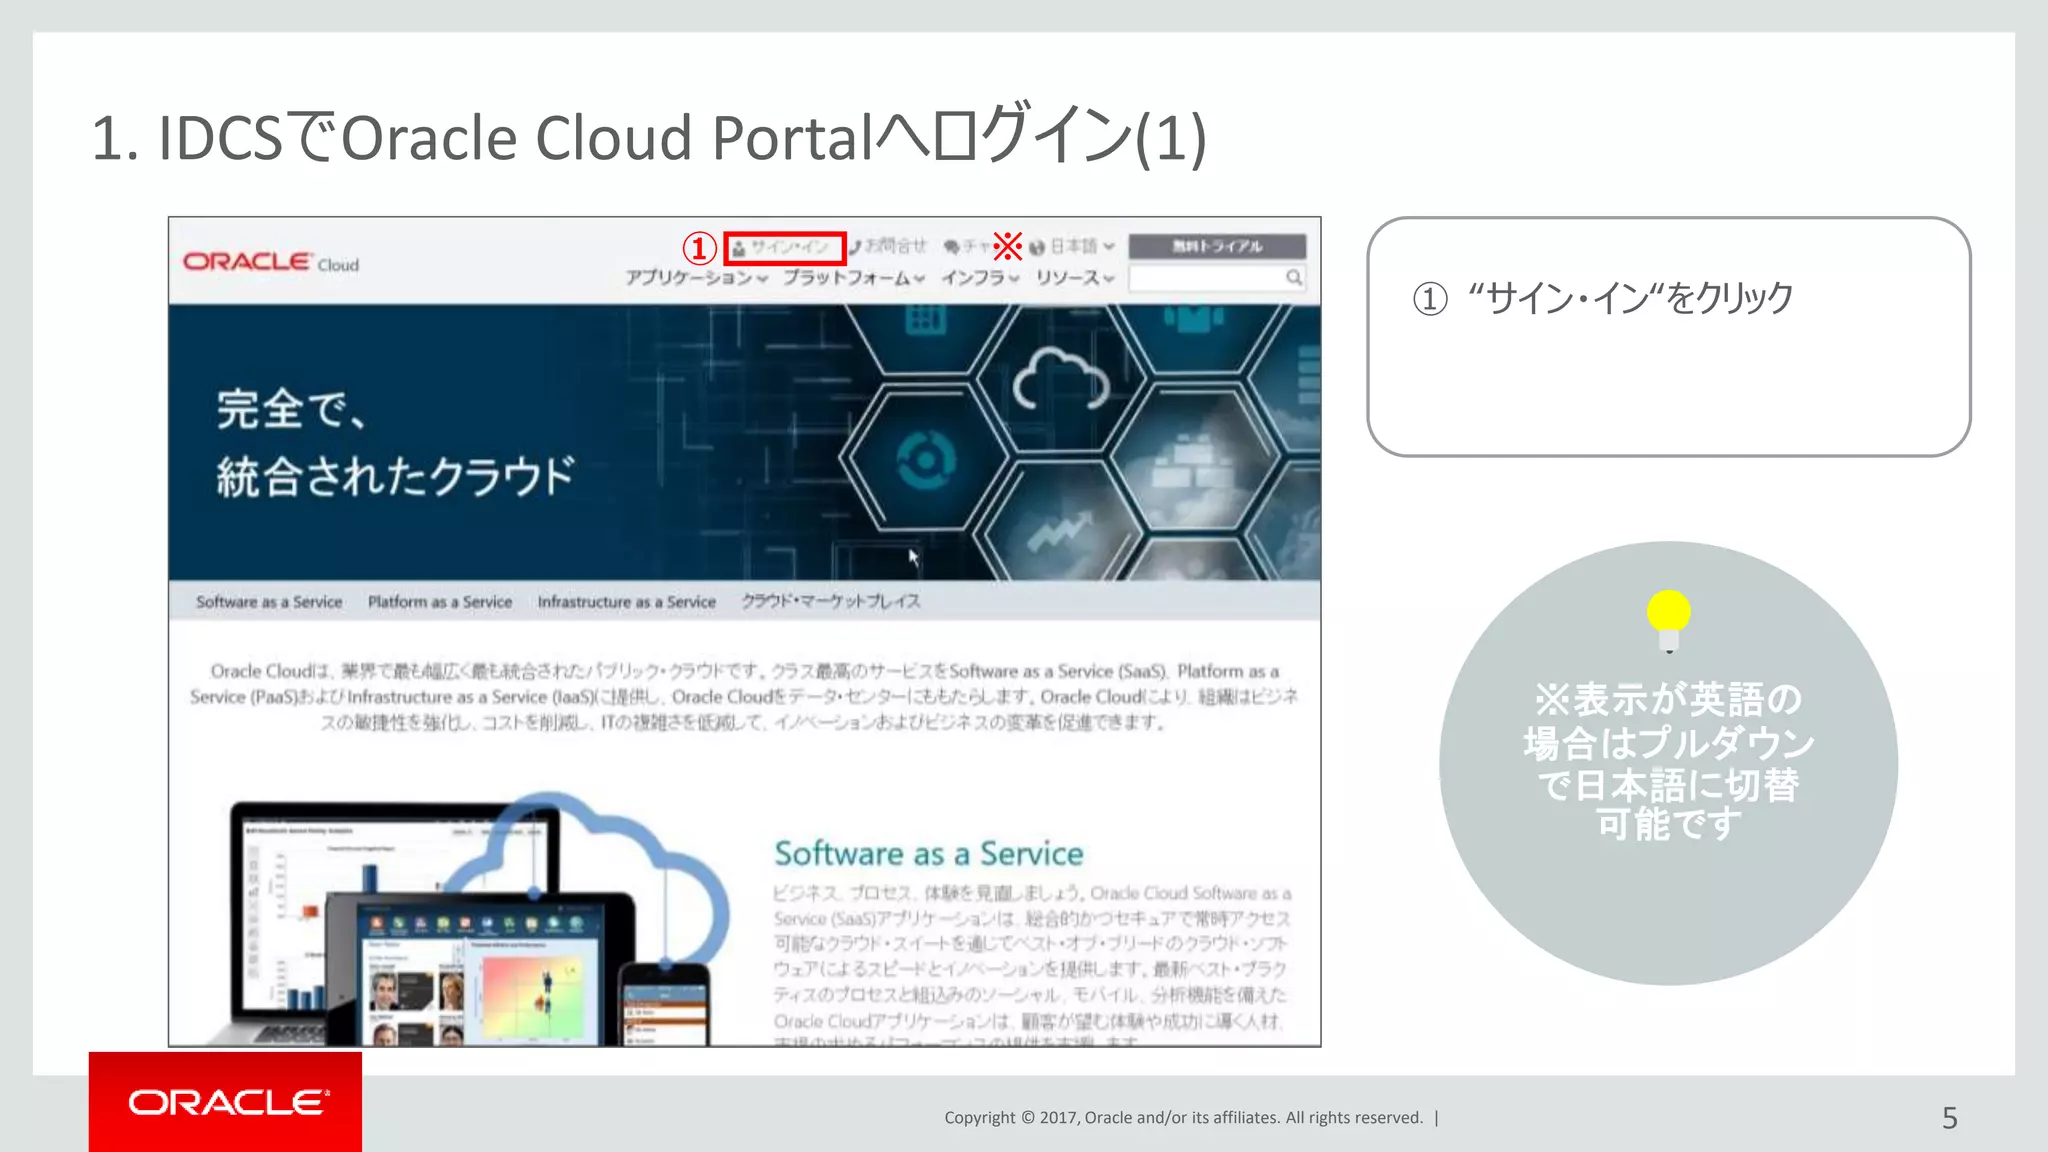Click the circular refresh hexagon icon

926,461
